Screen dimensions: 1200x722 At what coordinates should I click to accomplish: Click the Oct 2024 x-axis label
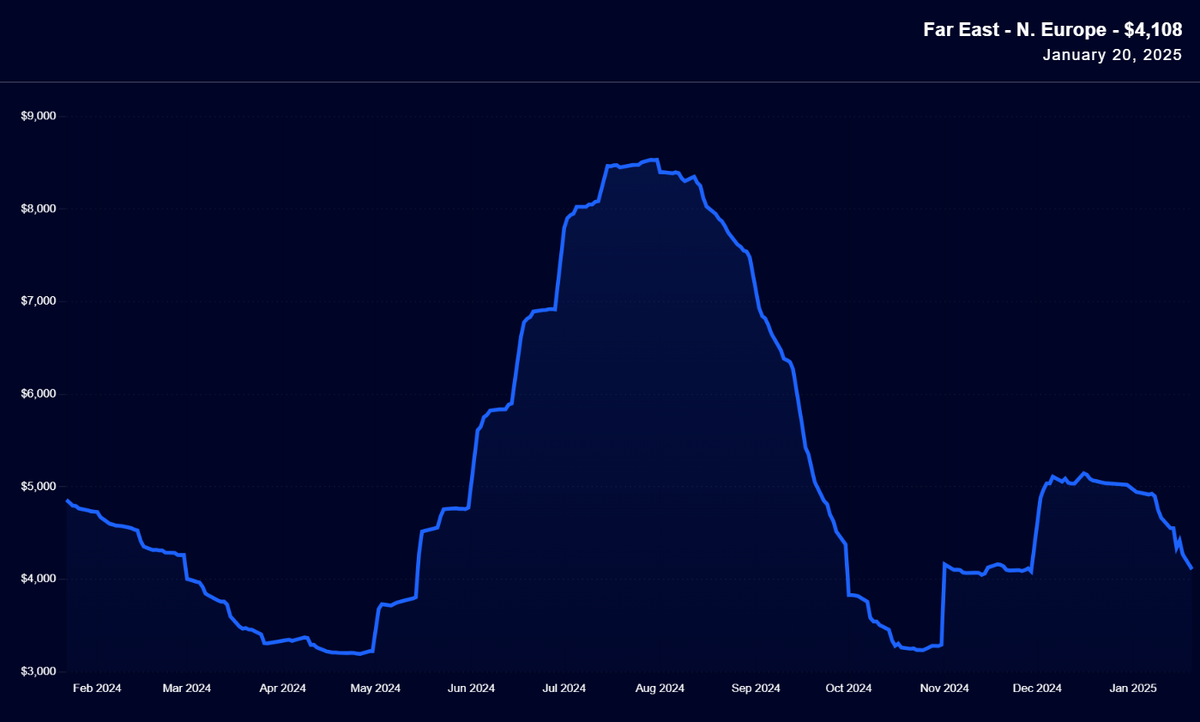[x=848, y=688]
